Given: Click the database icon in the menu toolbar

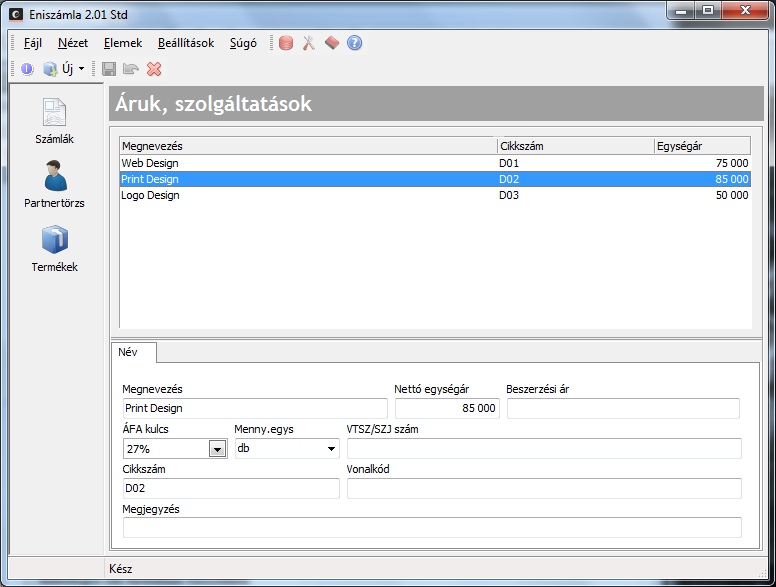Looking at the screenshot, I should 286,43.
